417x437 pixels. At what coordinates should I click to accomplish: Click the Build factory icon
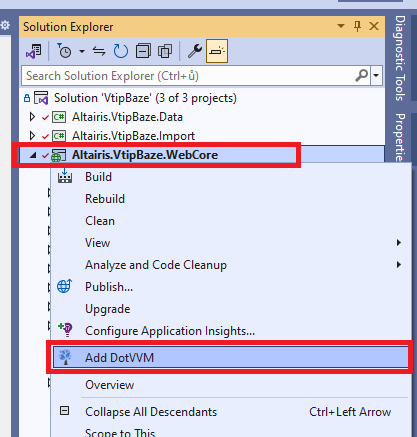click(65, 176)
